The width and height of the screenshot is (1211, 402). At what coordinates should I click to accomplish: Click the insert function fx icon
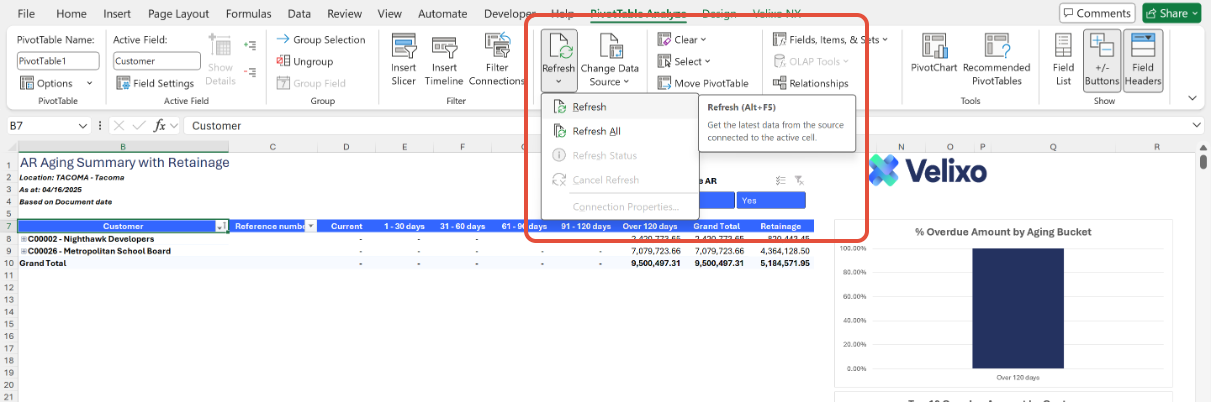(159, 125)
